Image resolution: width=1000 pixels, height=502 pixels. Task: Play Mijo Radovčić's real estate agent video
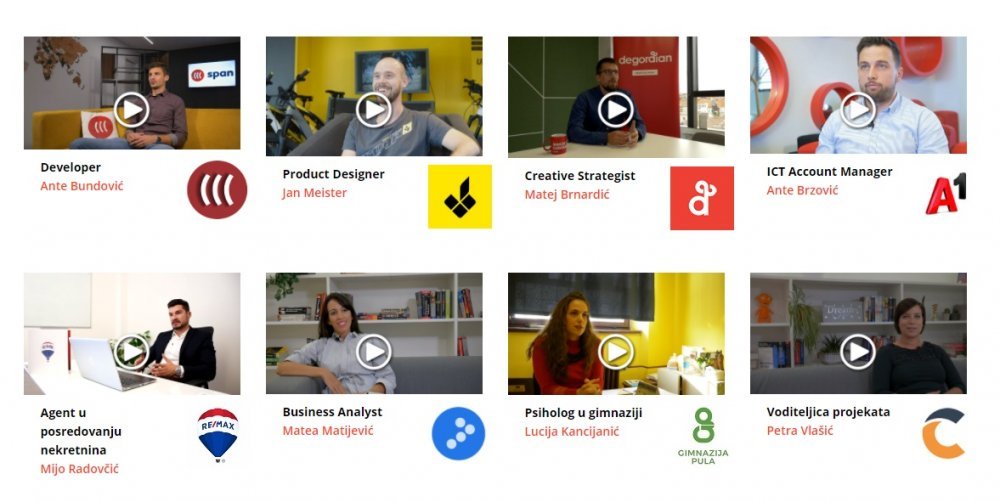(131, 351)
